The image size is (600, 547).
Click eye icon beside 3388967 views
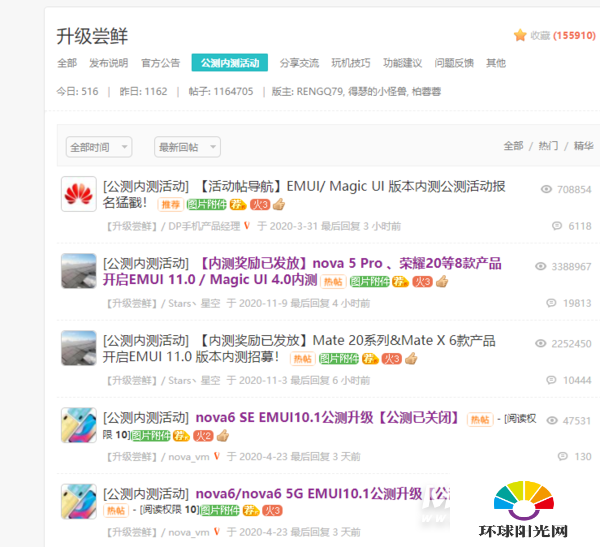coord(541,266)
